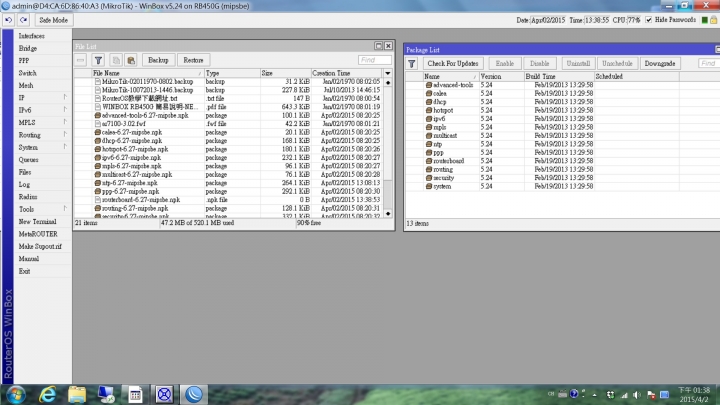
Task: Open the Log menu
Action: pyautogui.click(x=24, y=185)
